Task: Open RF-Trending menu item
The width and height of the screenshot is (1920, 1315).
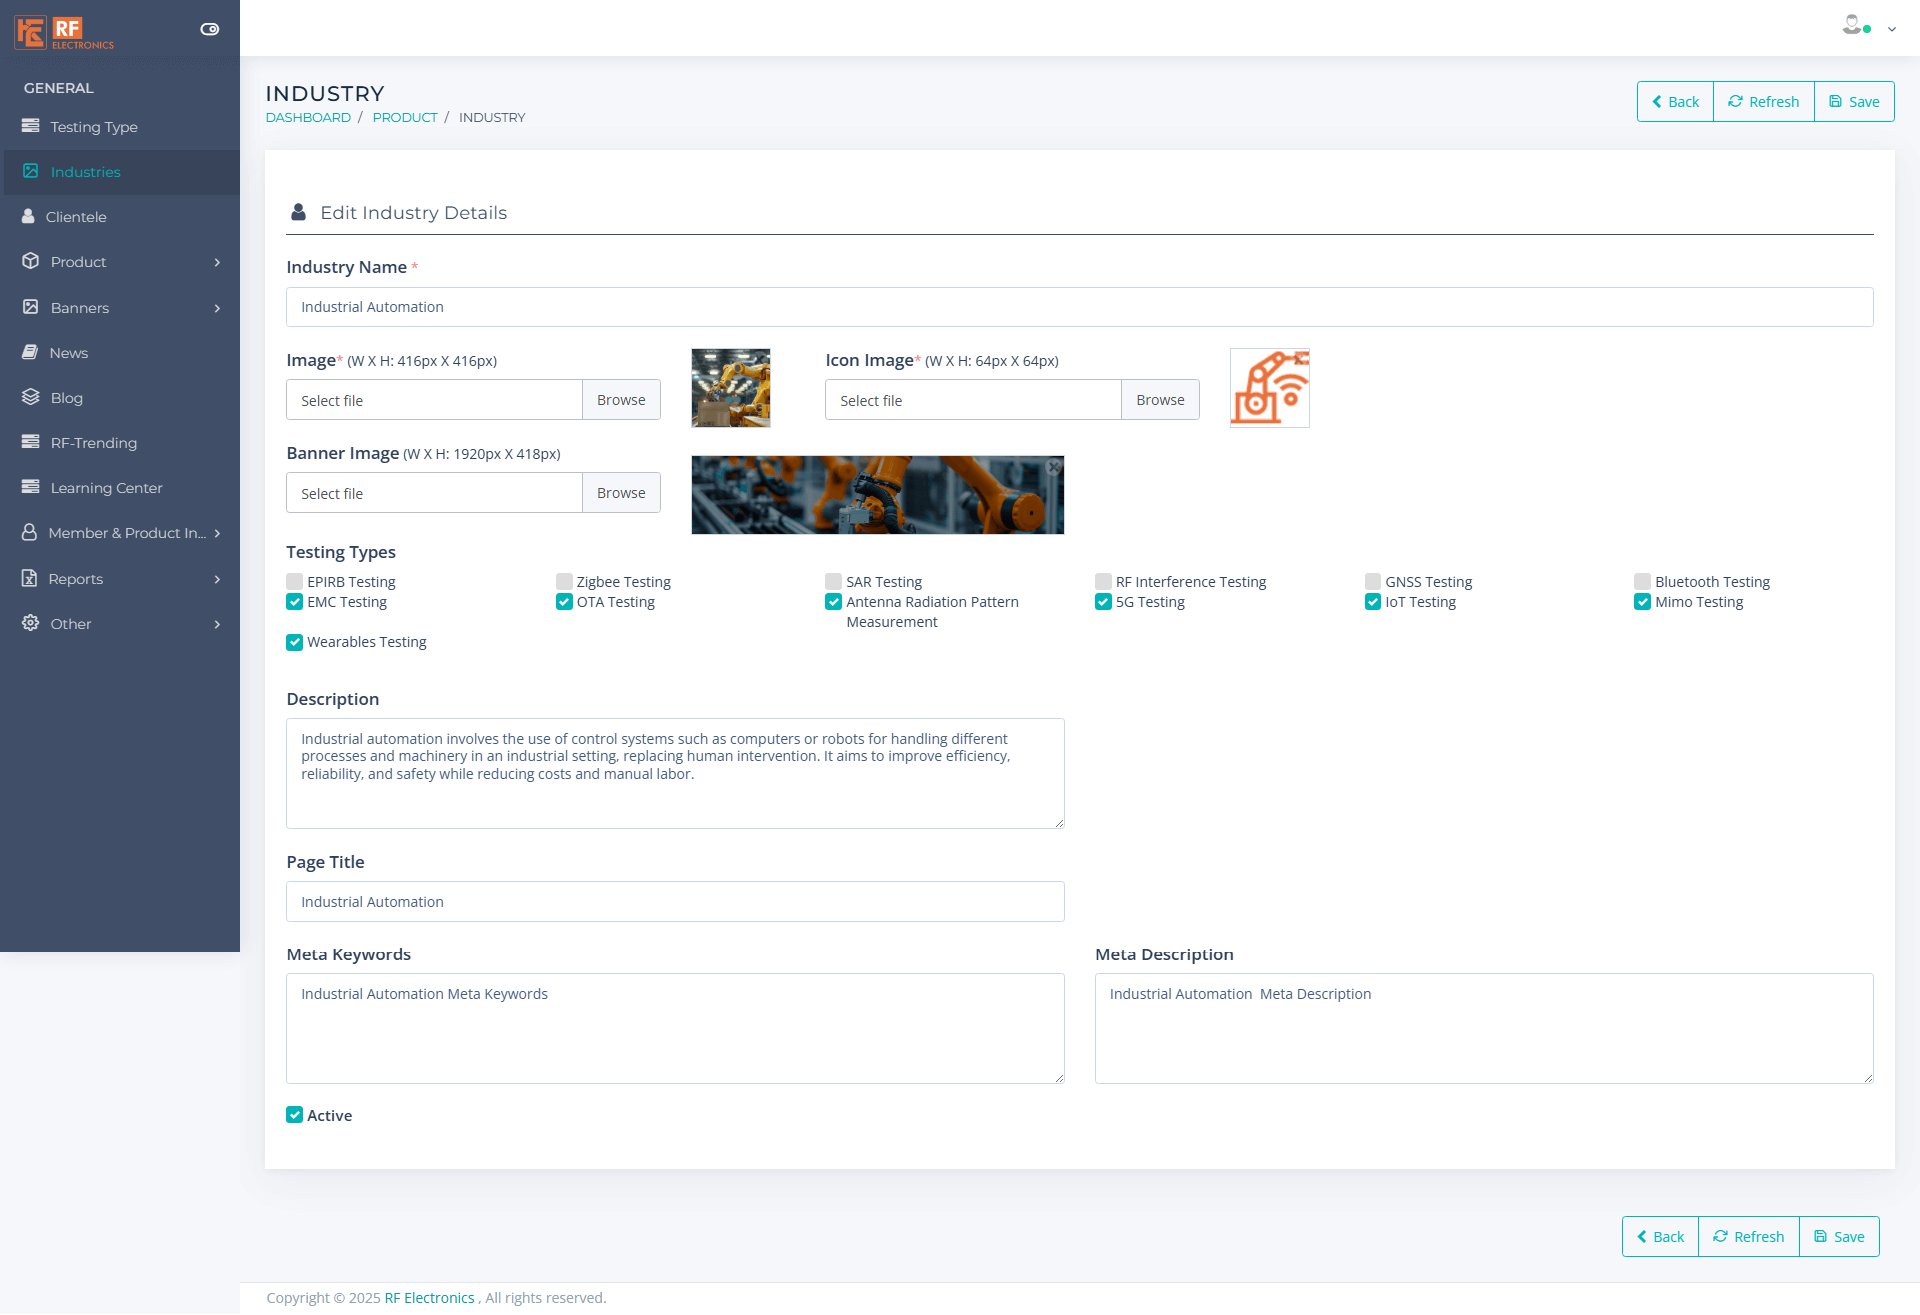Action: point(94,443)
